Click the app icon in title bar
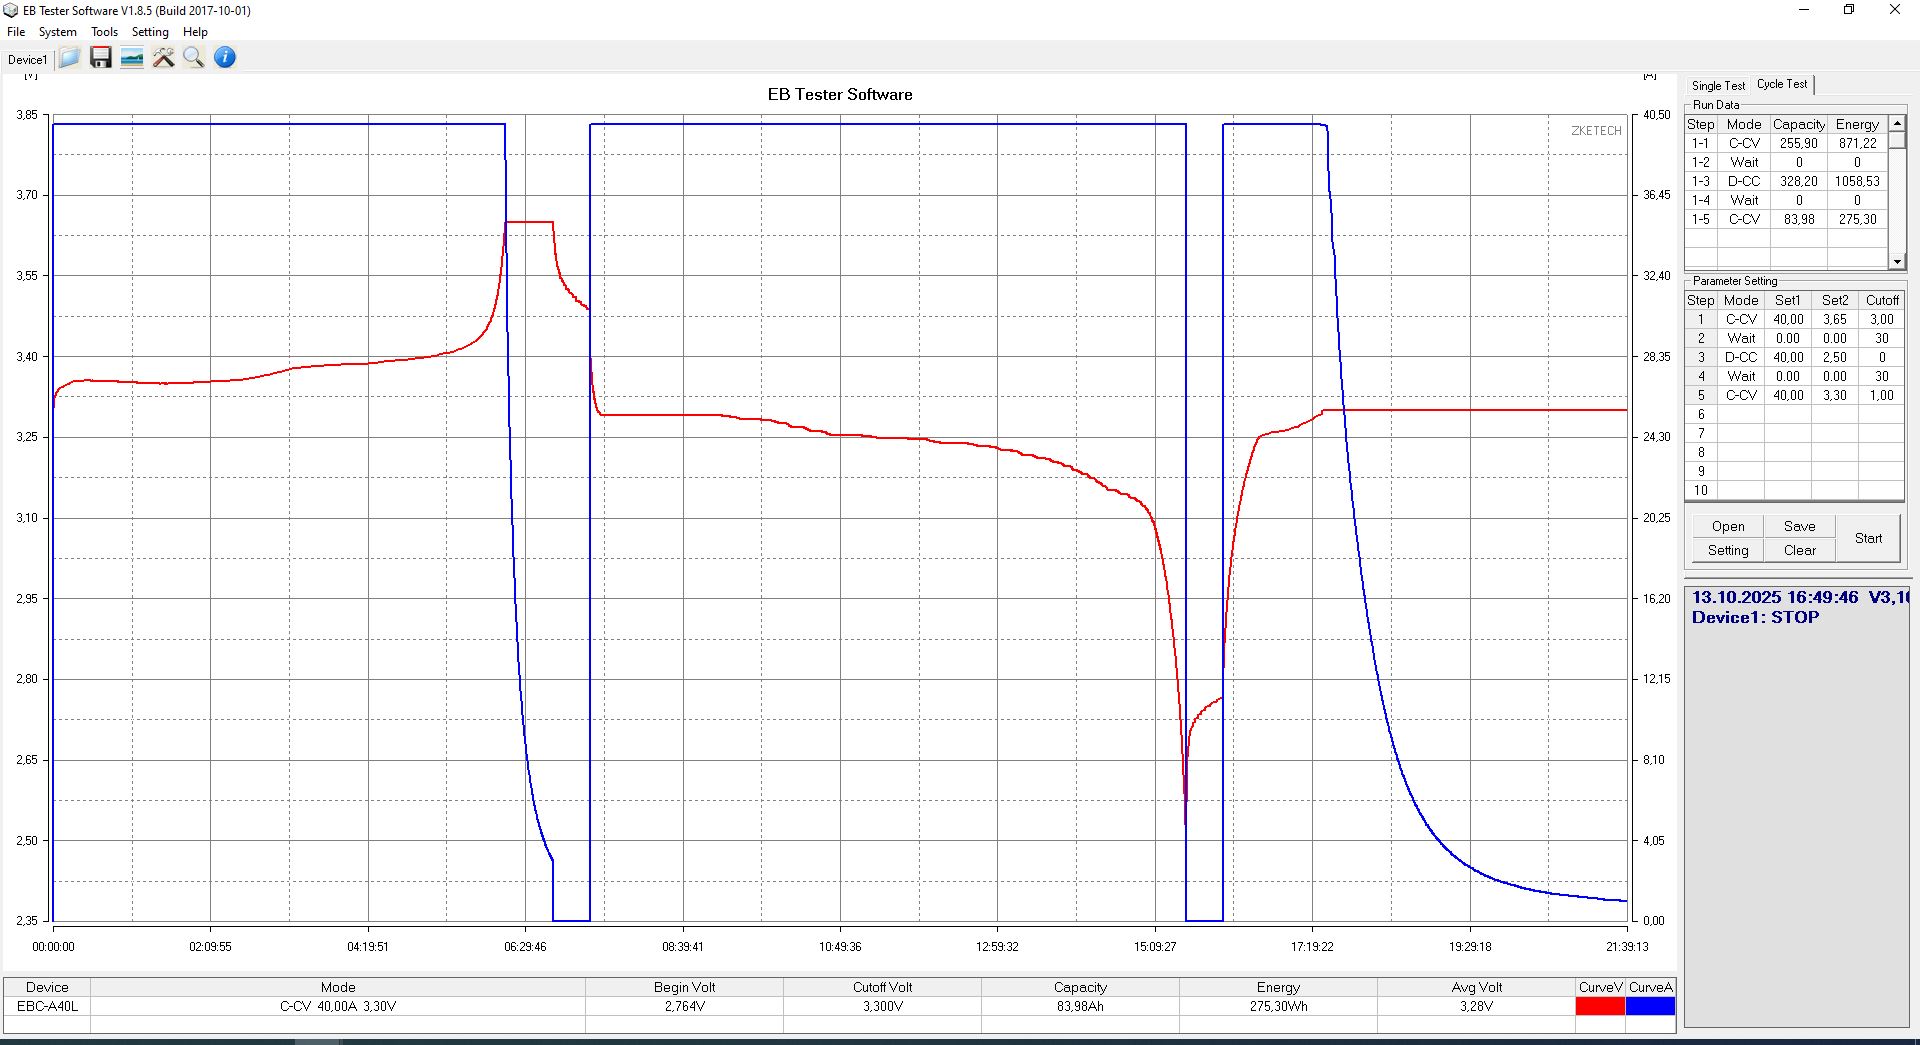The image size is (1920, 1045). 11,10
